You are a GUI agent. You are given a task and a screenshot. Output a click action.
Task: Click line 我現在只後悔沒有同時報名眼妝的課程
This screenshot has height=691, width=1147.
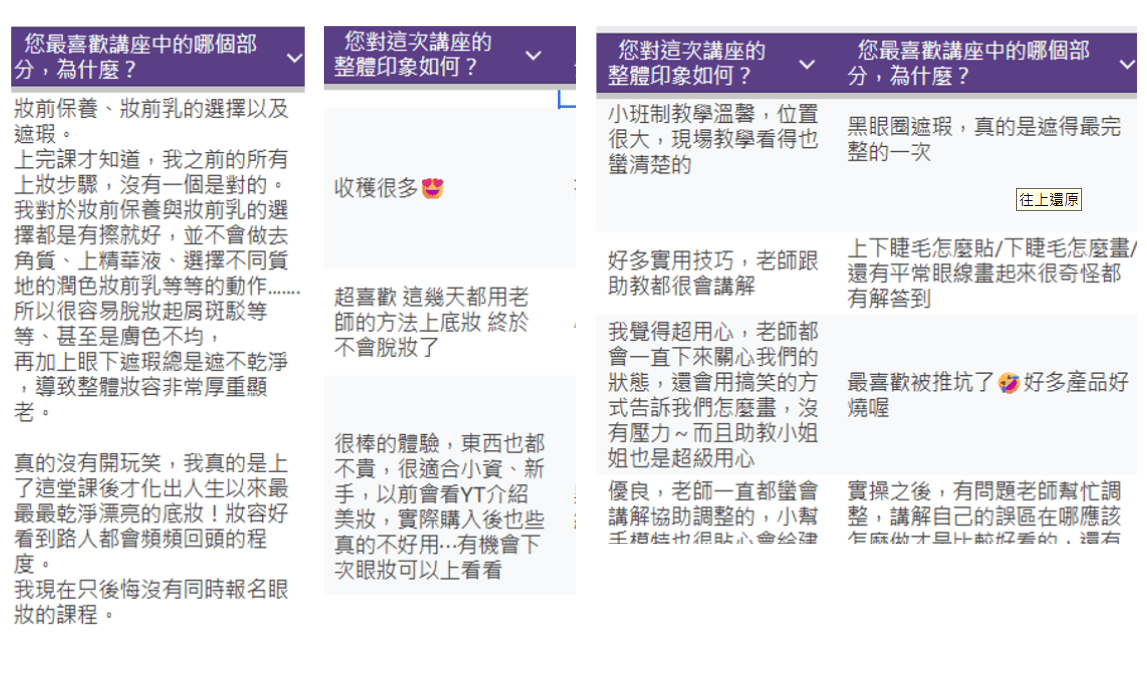pos(151,602)
